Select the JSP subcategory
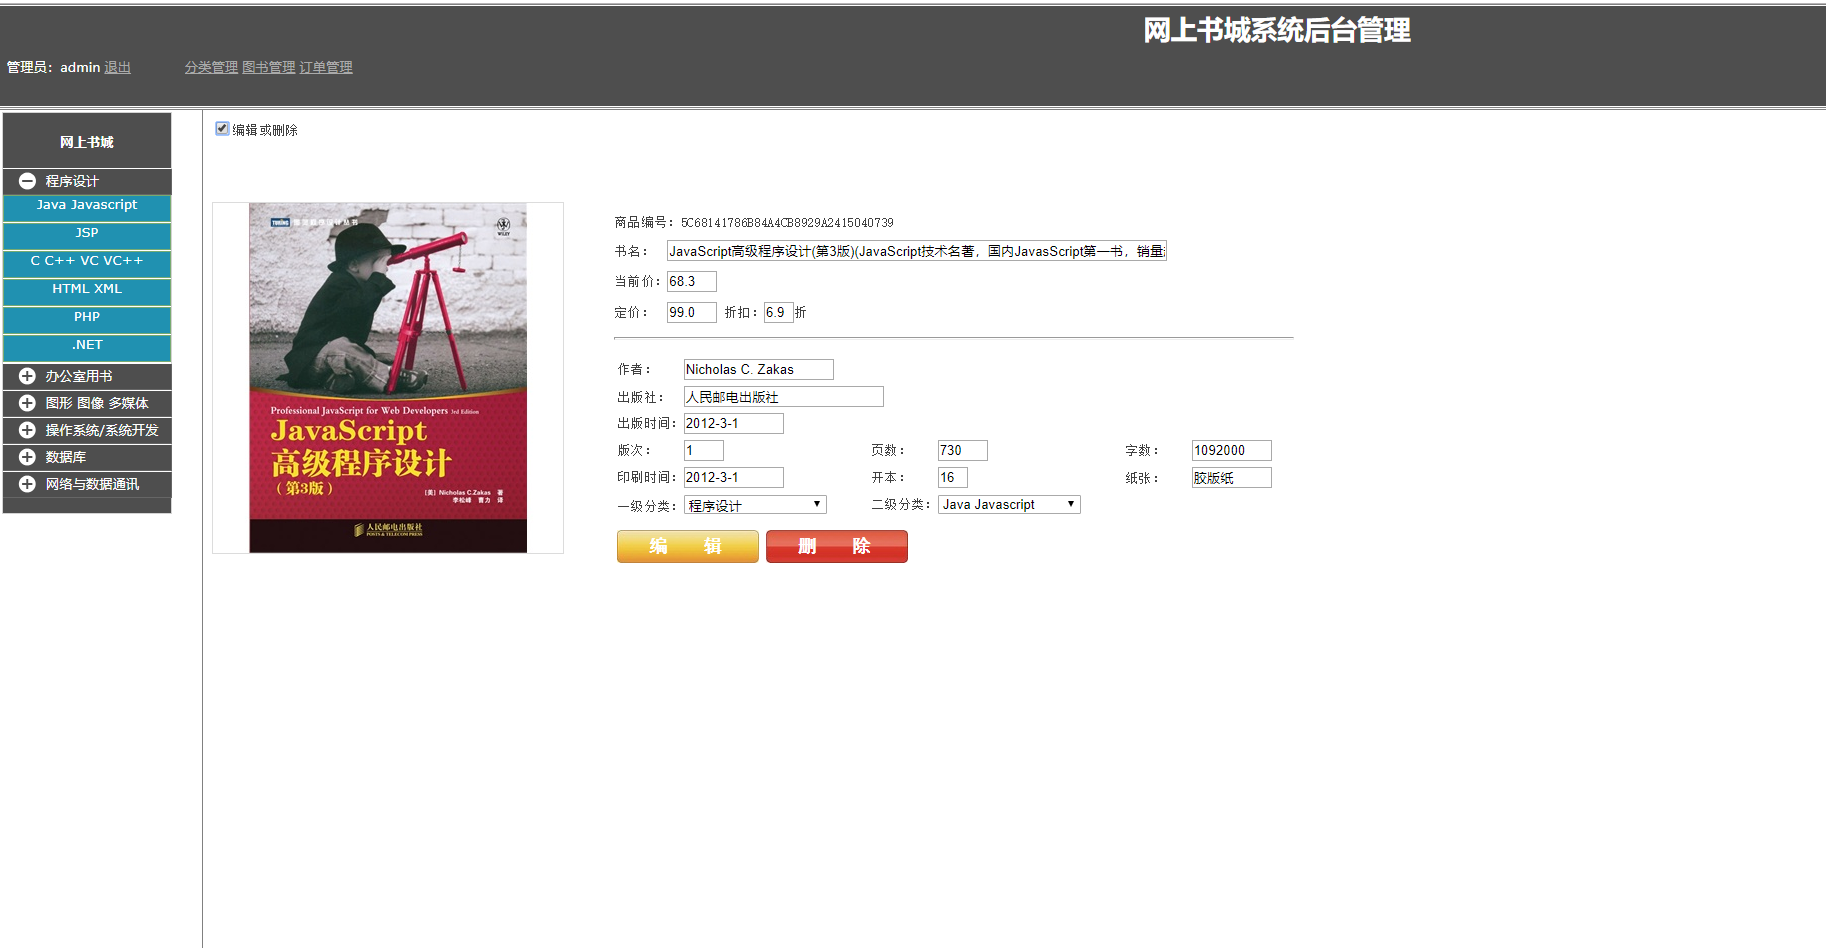The image size is (1826, 948). click(x=86, y=233)
